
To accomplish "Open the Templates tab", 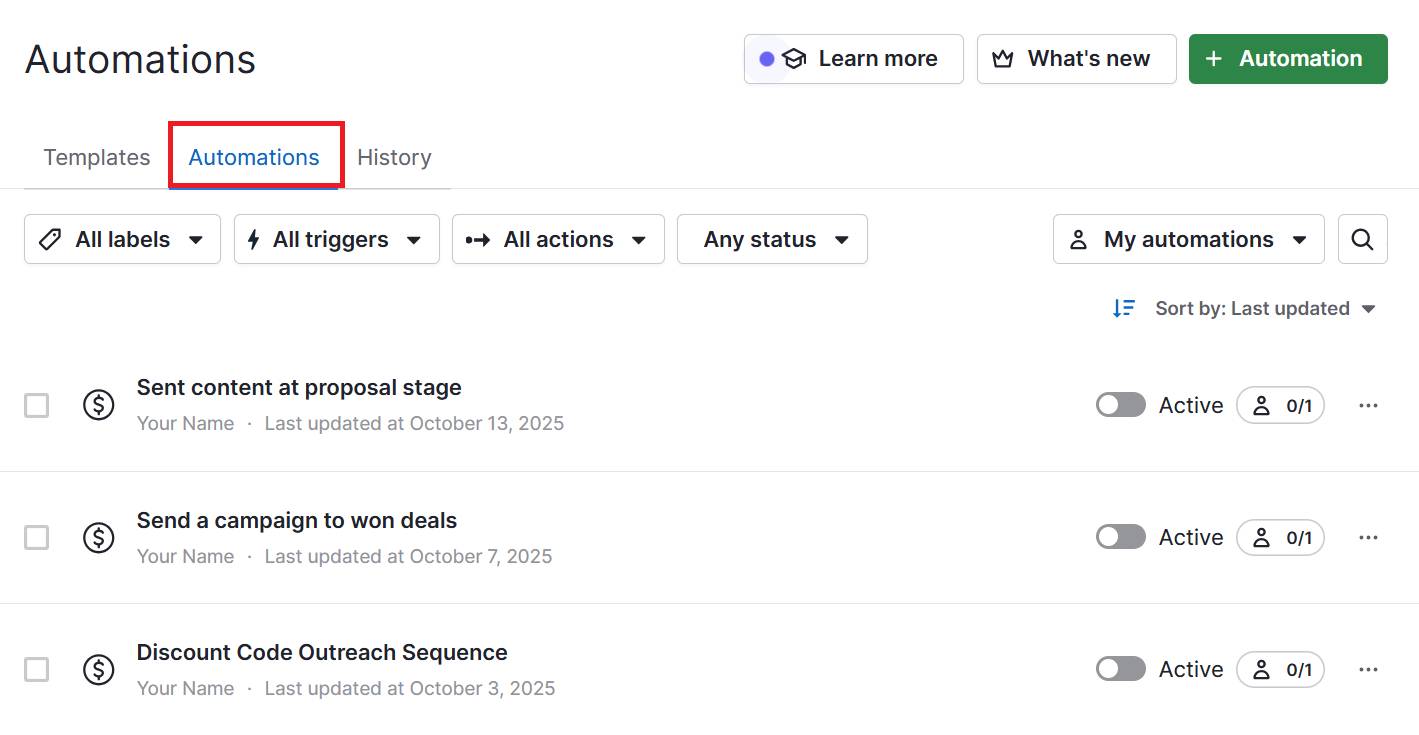I will tap(96, 157).
